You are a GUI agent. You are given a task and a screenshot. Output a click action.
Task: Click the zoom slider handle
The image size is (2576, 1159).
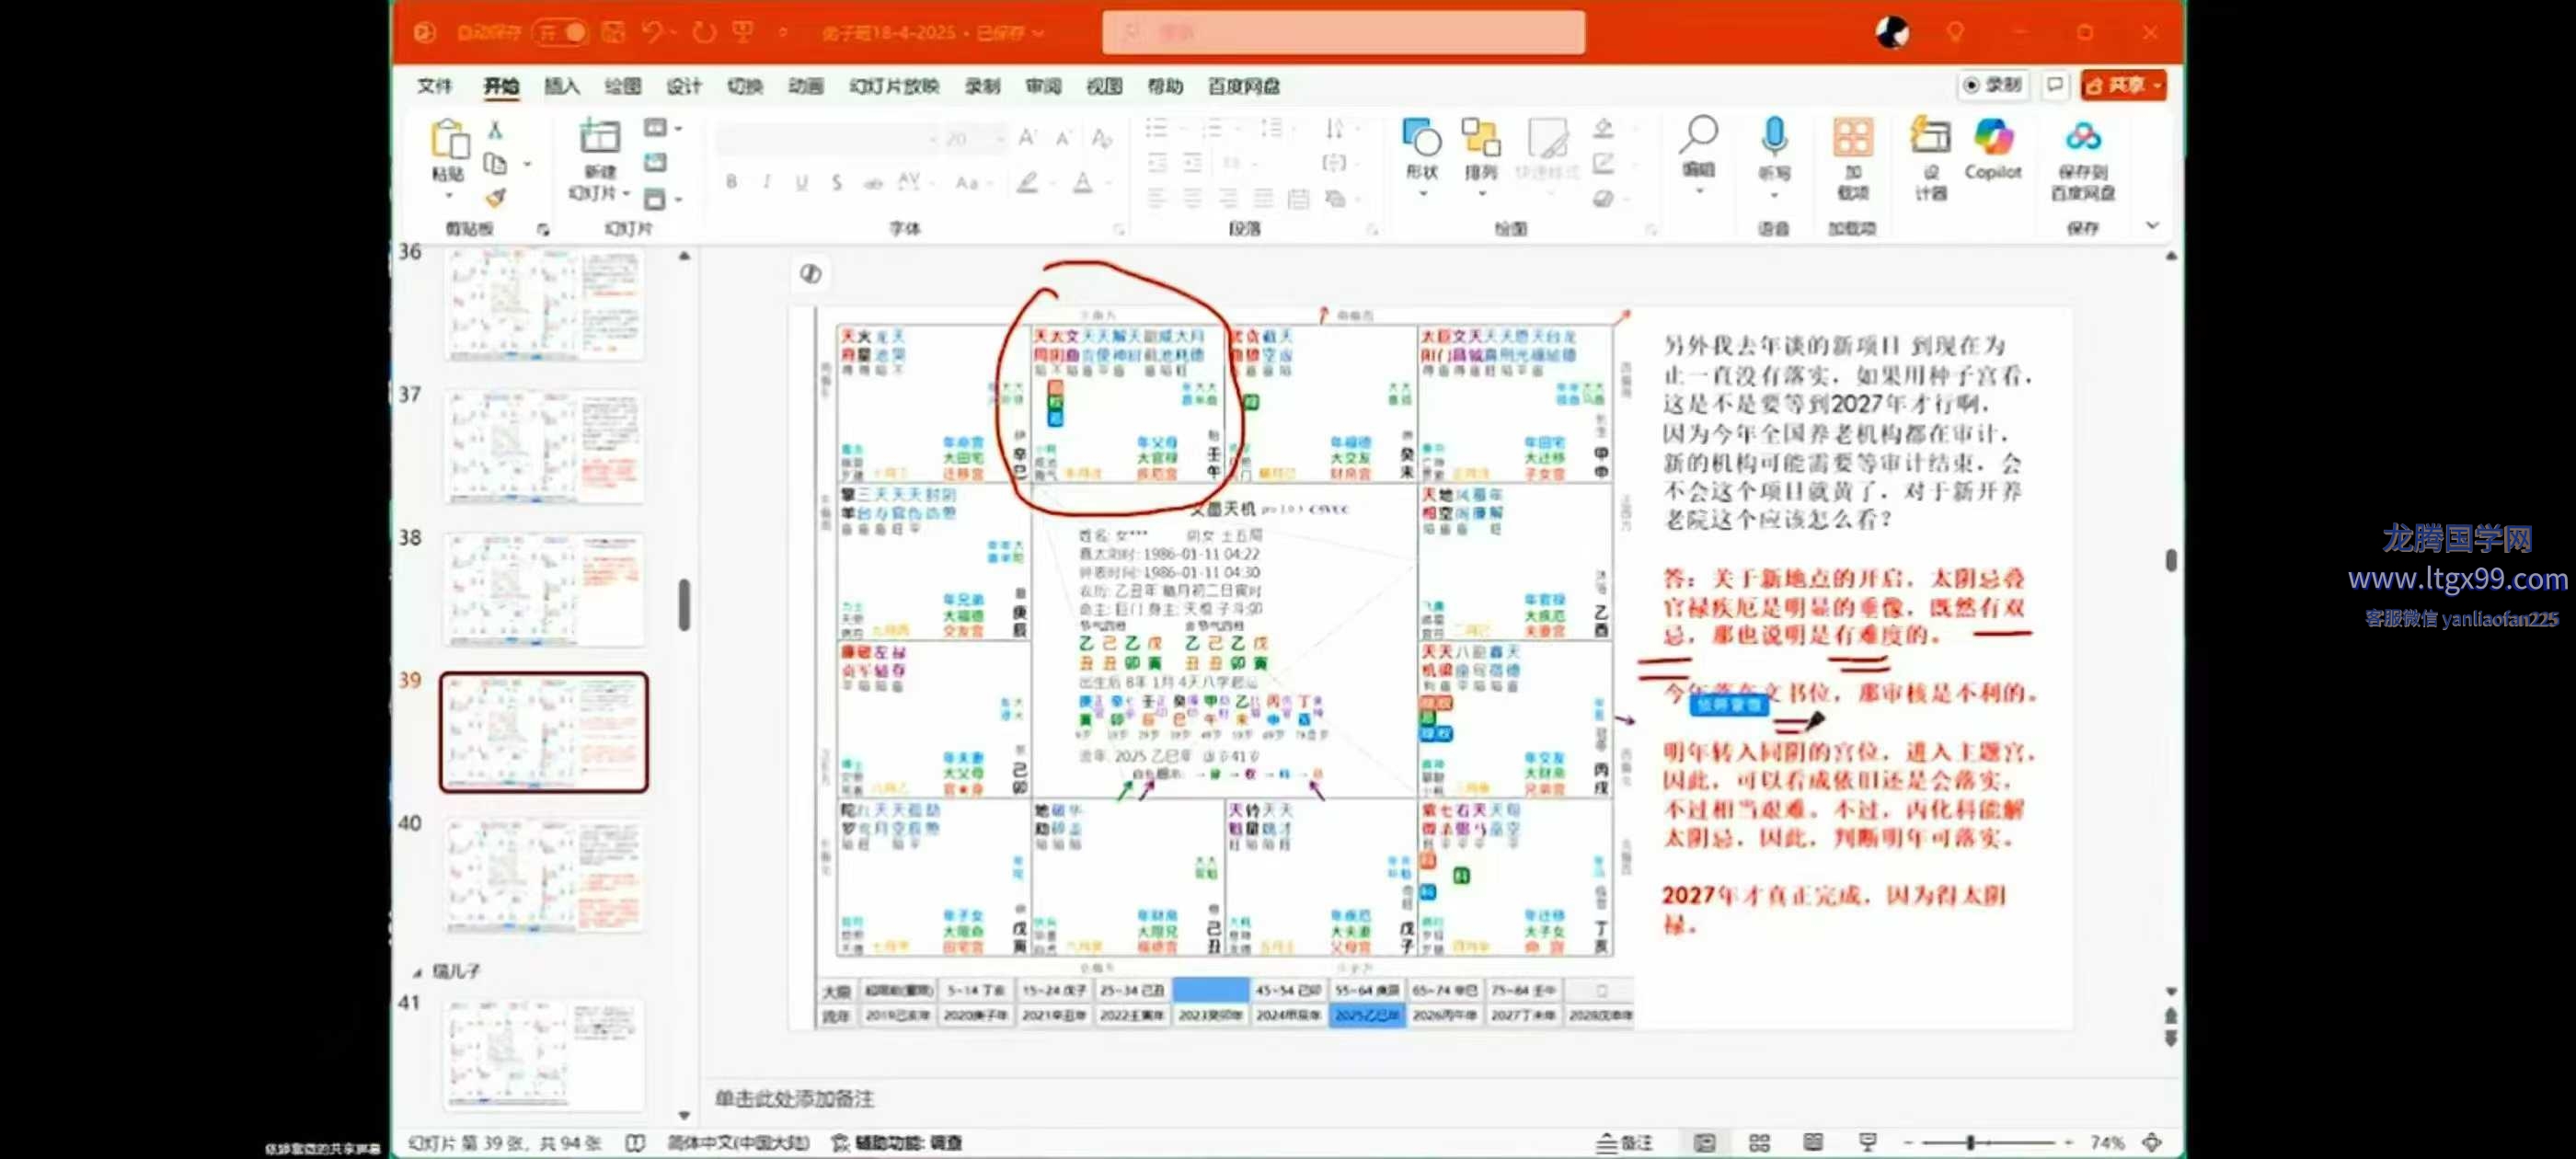(1970, 1142)
